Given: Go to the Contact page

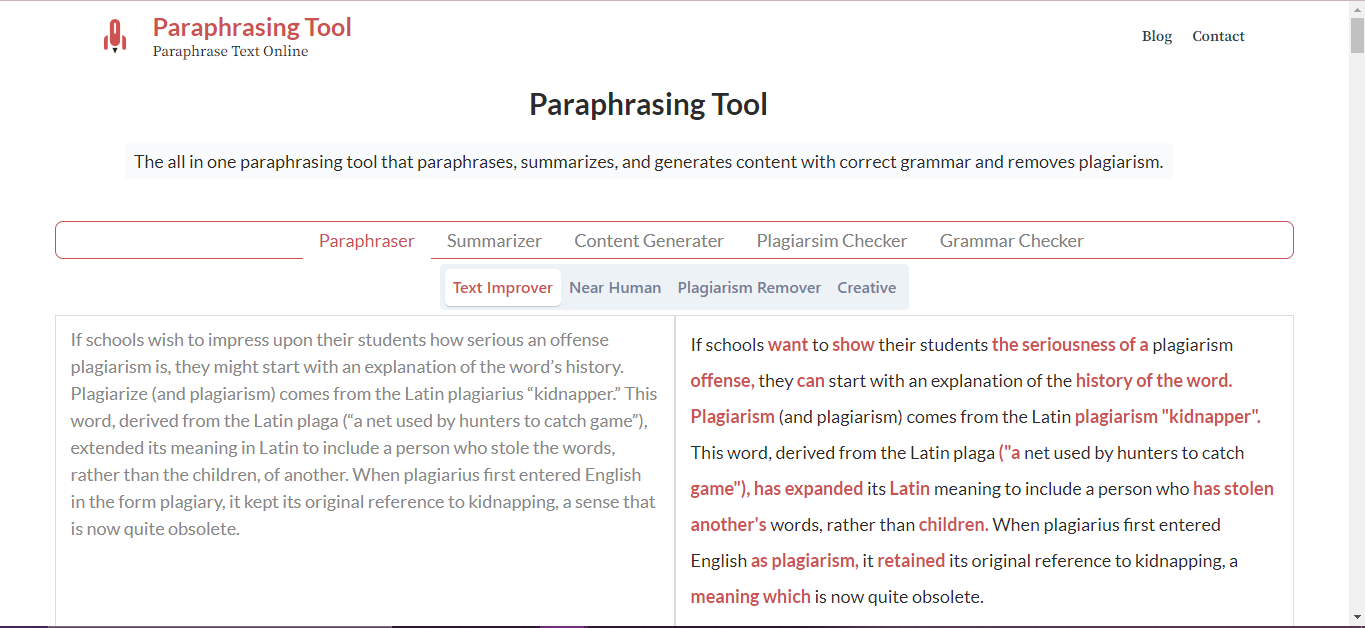Looking at the screenshot, I should 1218,36.
